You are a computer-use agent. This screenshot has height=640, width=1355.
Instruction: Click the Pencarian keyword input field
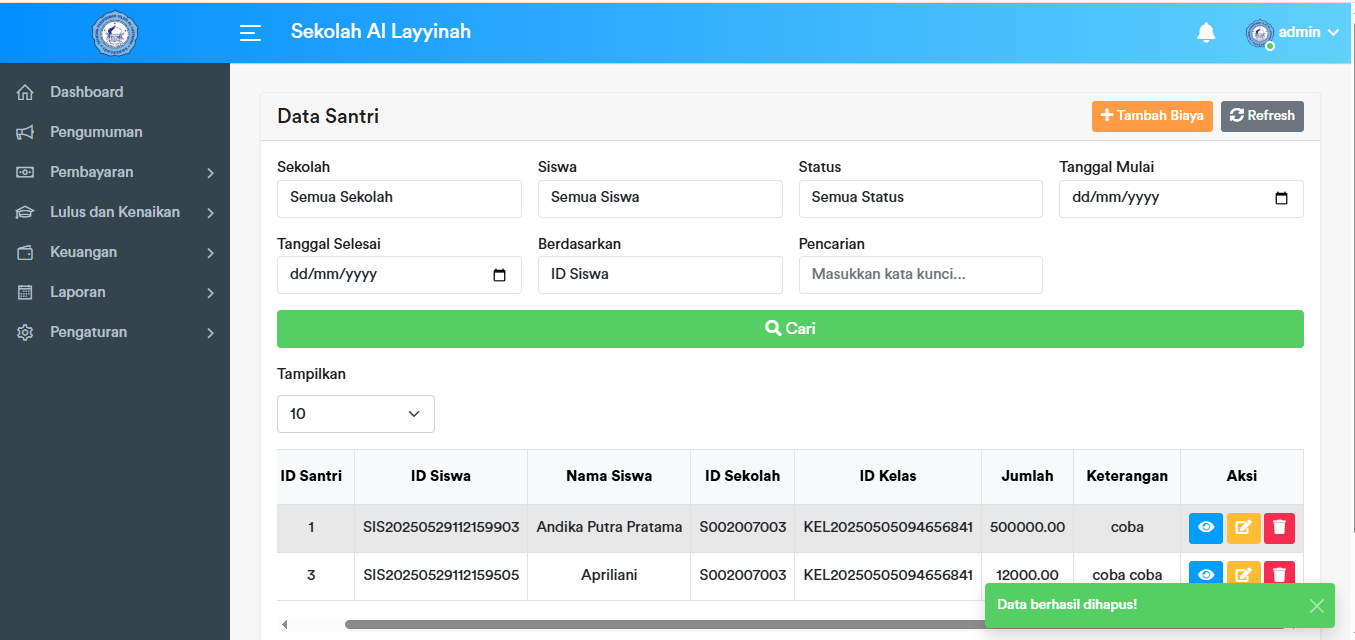(920, 275)
